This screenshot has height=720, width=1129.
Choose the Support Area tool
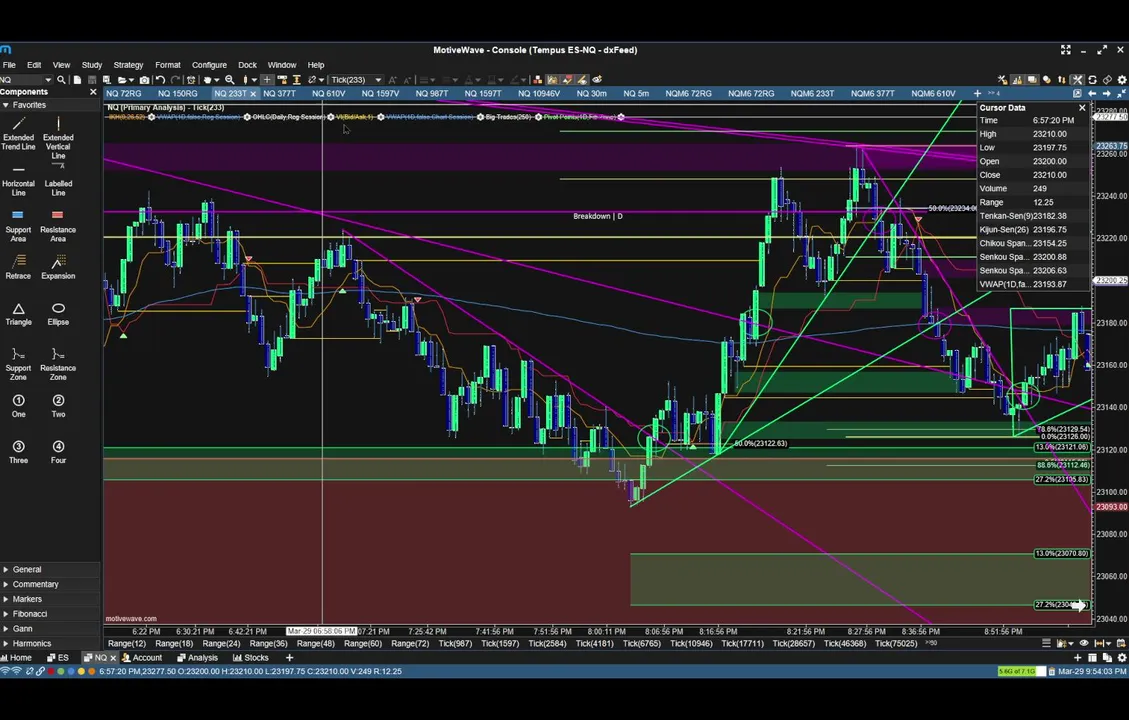click(19, 226)
